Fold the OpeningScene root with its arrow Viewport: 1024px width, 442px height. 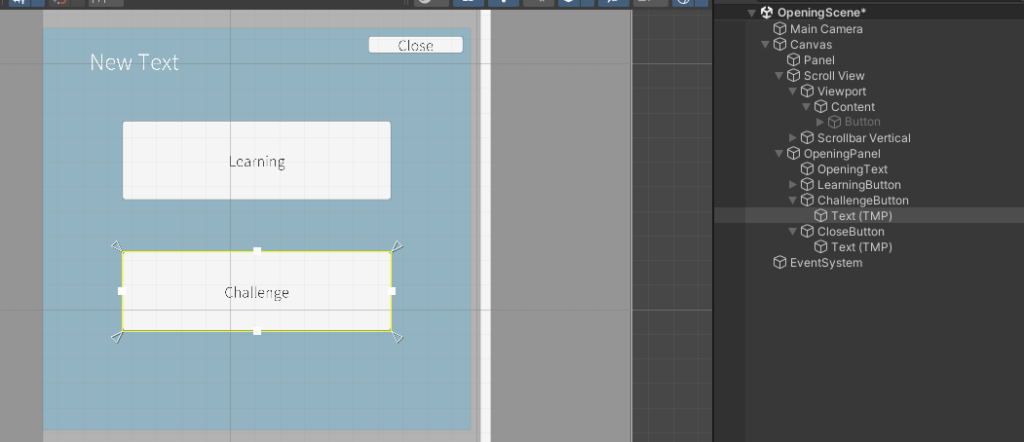tap(752, 13)
